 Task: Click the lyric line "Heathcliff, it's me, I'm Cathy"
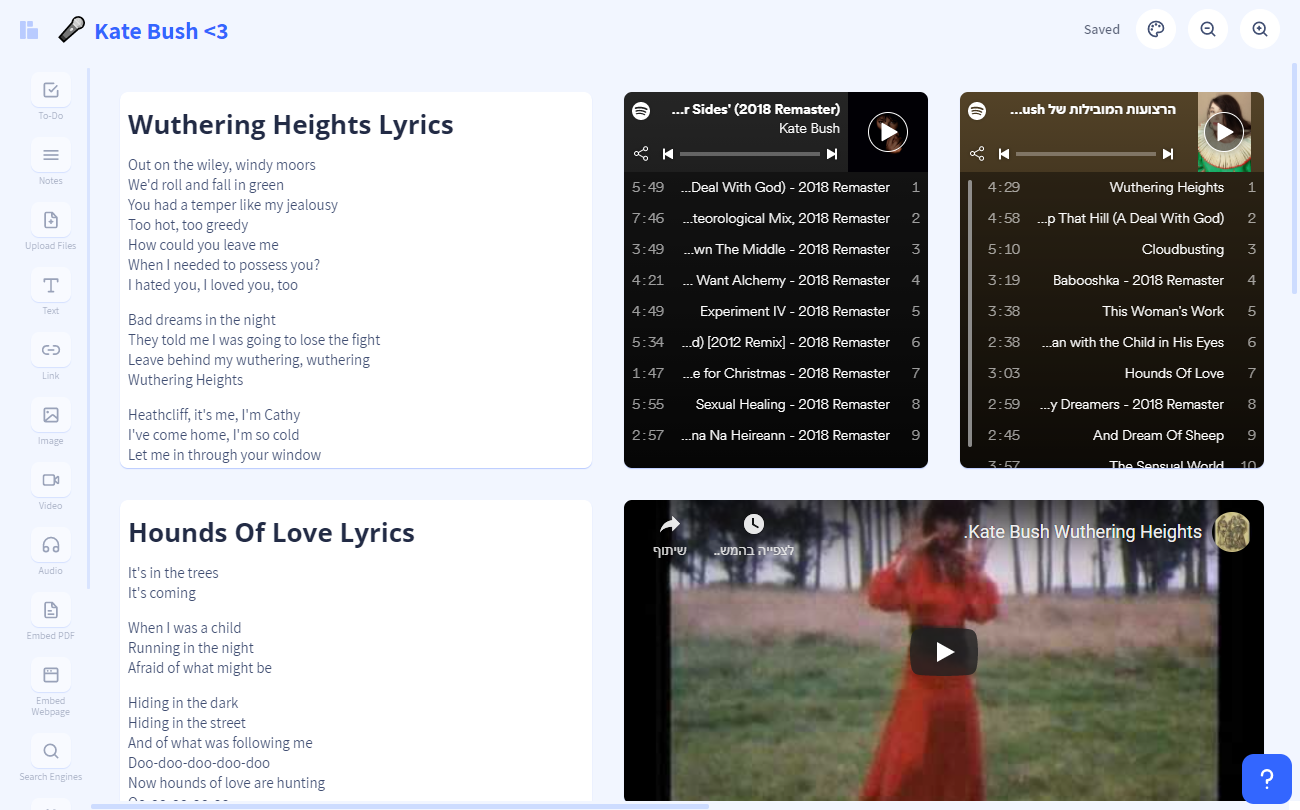[214, 415]
